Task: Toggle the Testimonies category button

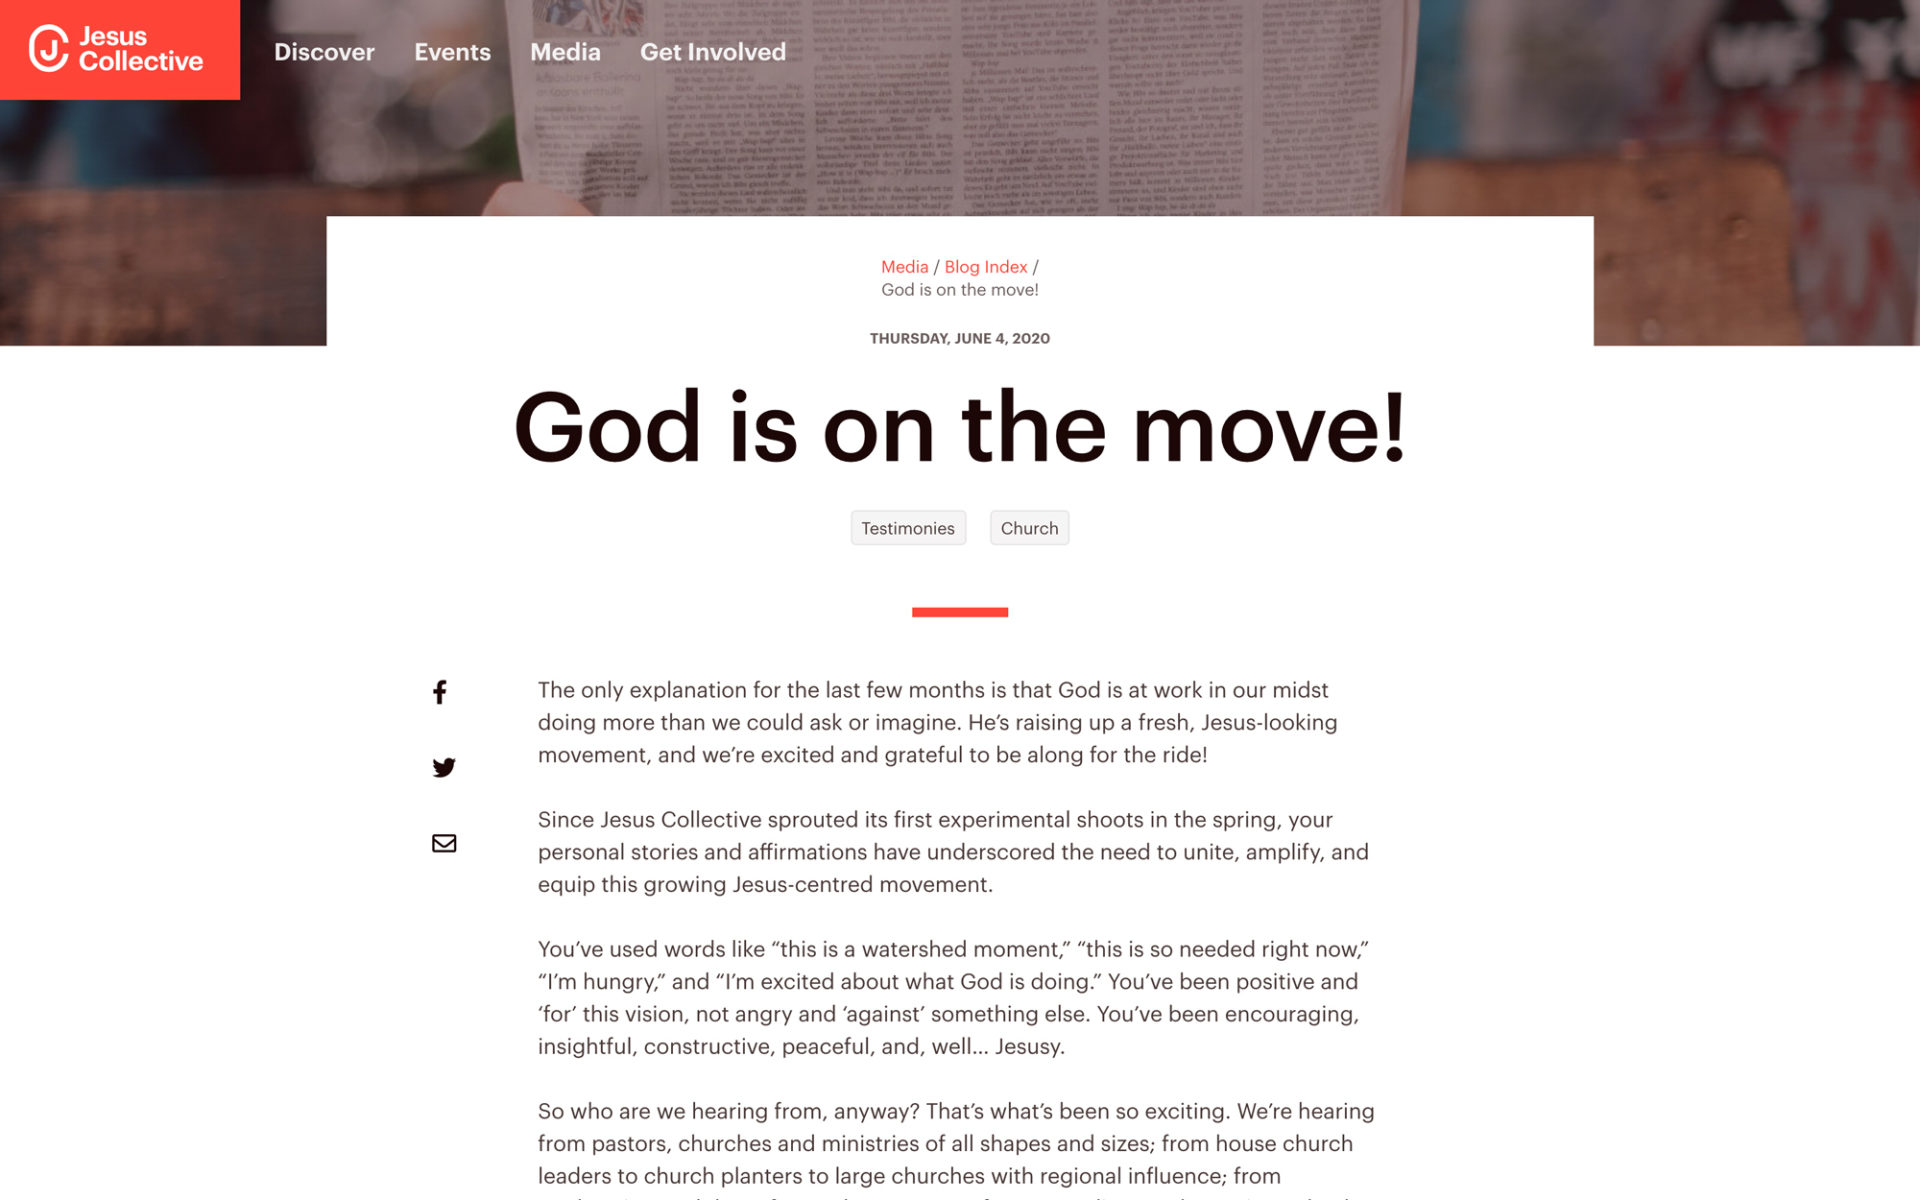Action: pos(907,527)
